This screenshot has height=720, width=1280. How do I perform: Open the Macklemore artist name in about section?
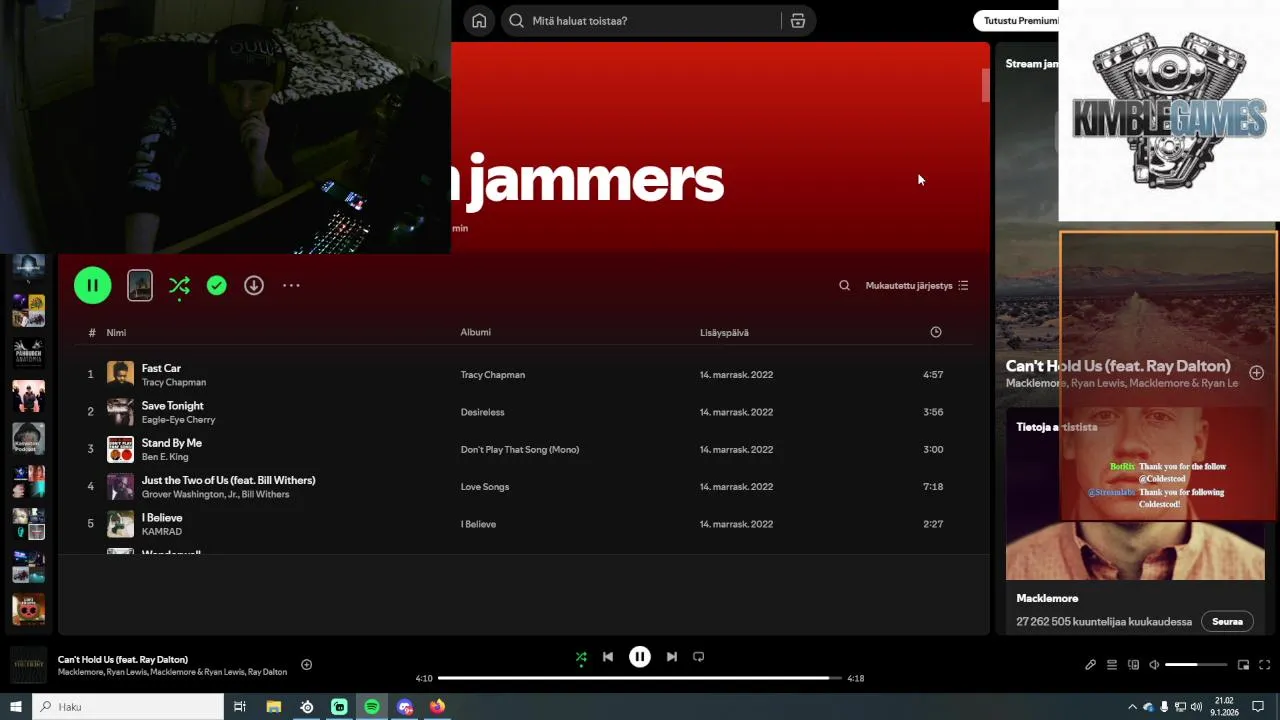click(x=1047, y=598)
